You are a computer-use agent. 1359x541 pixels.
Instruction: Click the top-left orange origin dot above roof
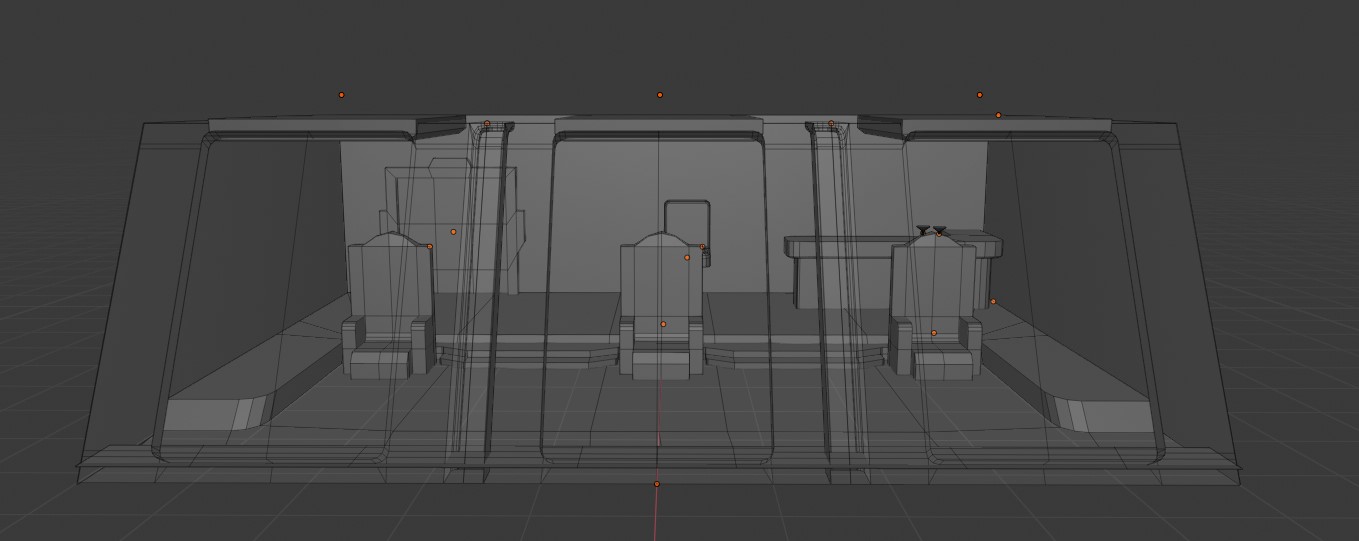[341, 95]
